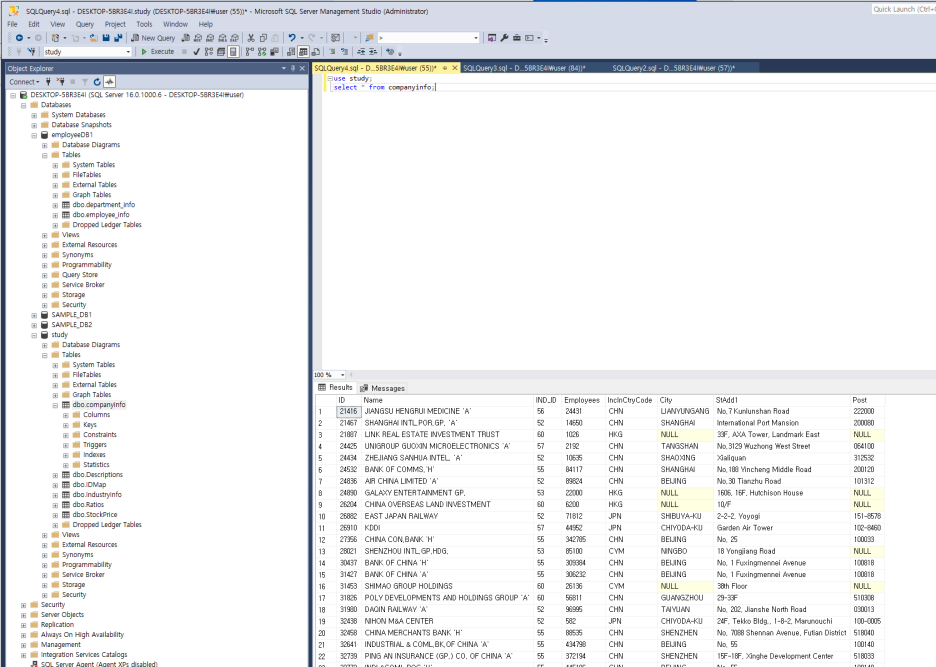Toggle Include Actual Execution Plan
936x667 pixels.
click(x=250, y=52)
